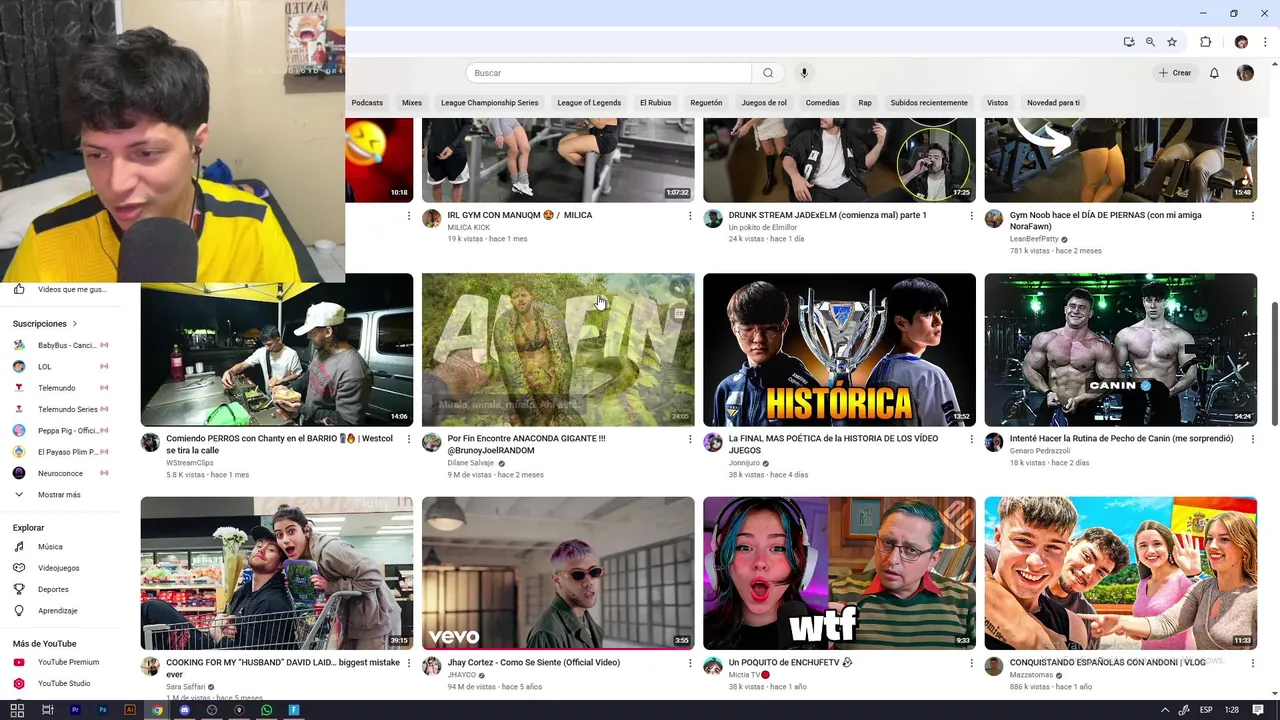The height and width of the screenshot is (720, 1280).
Task: Toggle captions on ANACONDA preview video
Action: click(x=679, y=313)
